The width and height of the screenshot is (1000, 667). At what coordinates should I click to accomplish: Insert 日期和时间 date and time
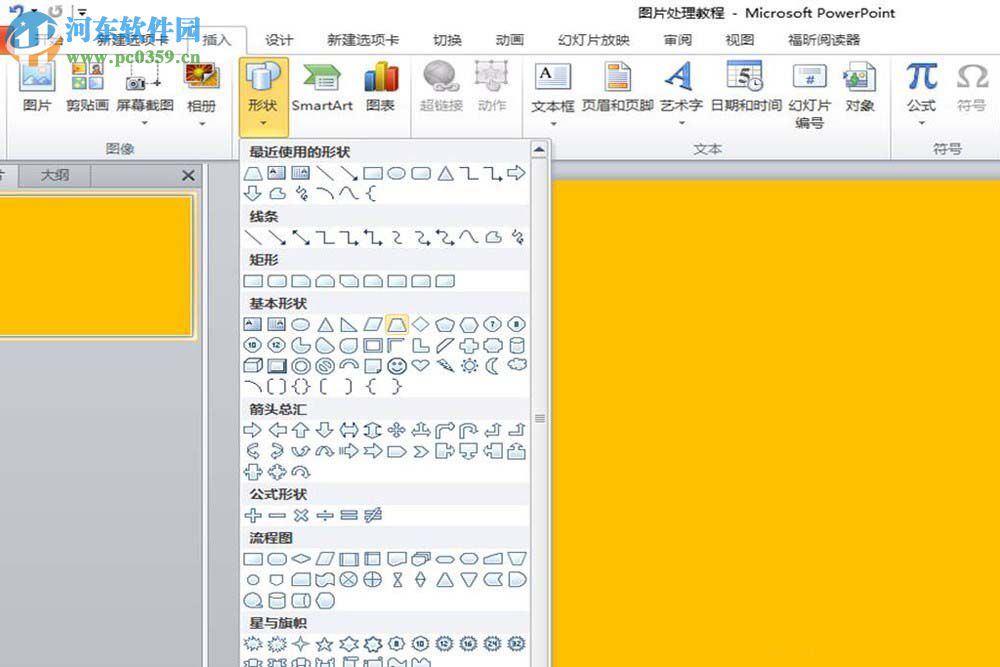(x=746, y=88)
